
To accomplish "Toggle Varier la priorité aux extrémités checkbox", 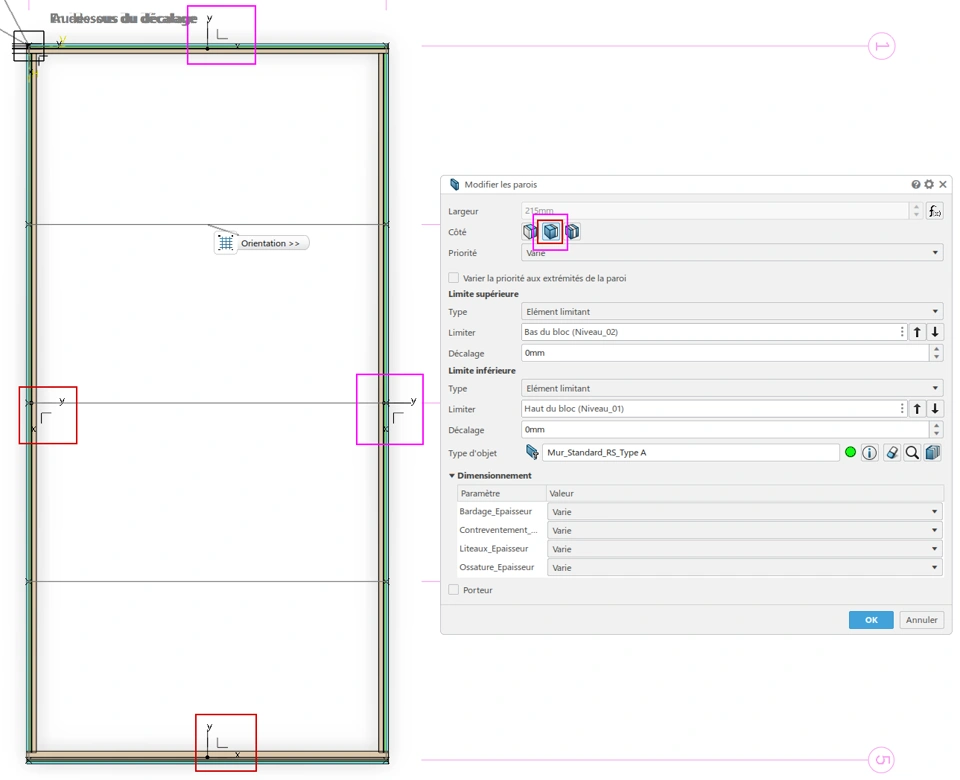I will point(454,277).
